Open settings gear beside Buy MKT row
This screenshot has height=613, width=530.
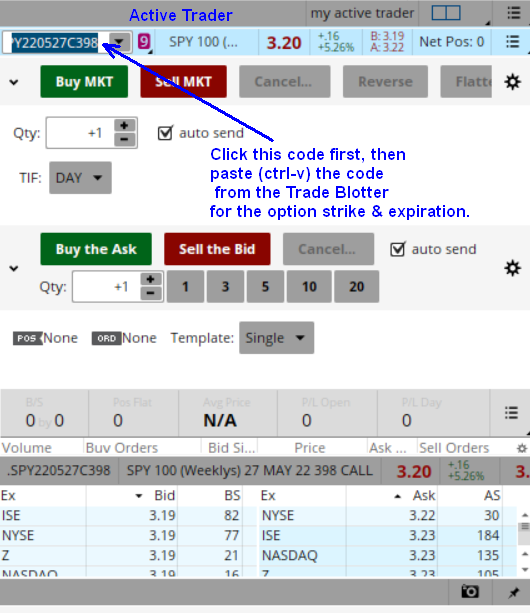512,82
